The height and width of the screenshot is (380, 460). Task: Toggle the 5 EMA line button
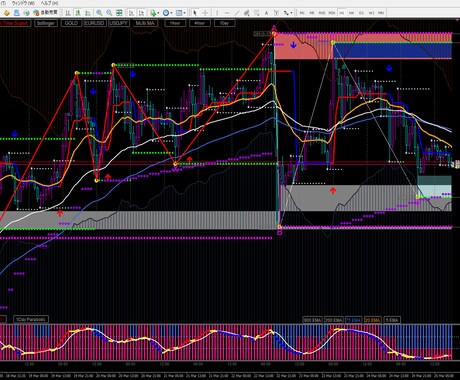(x=392, y=320)
